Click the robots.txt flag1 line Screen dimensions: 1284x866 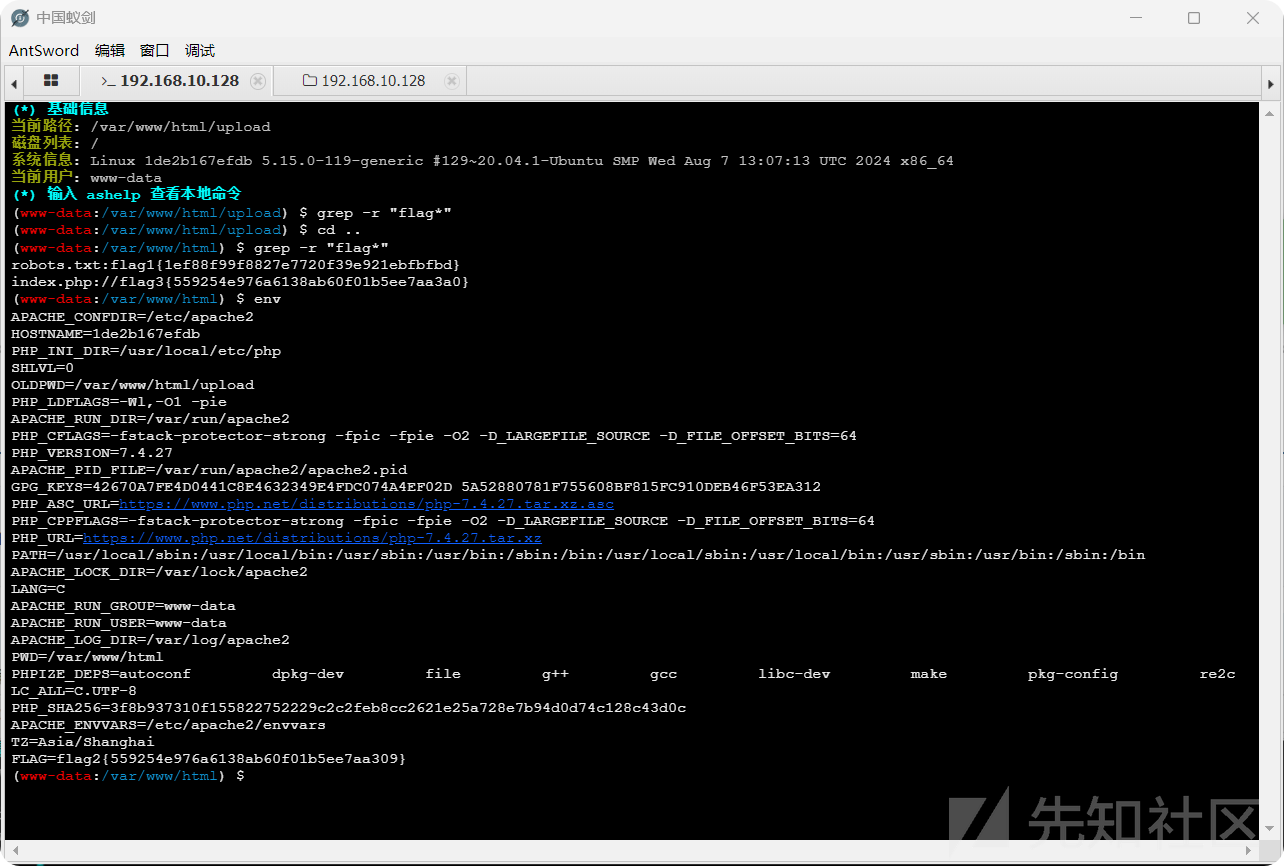235,265
